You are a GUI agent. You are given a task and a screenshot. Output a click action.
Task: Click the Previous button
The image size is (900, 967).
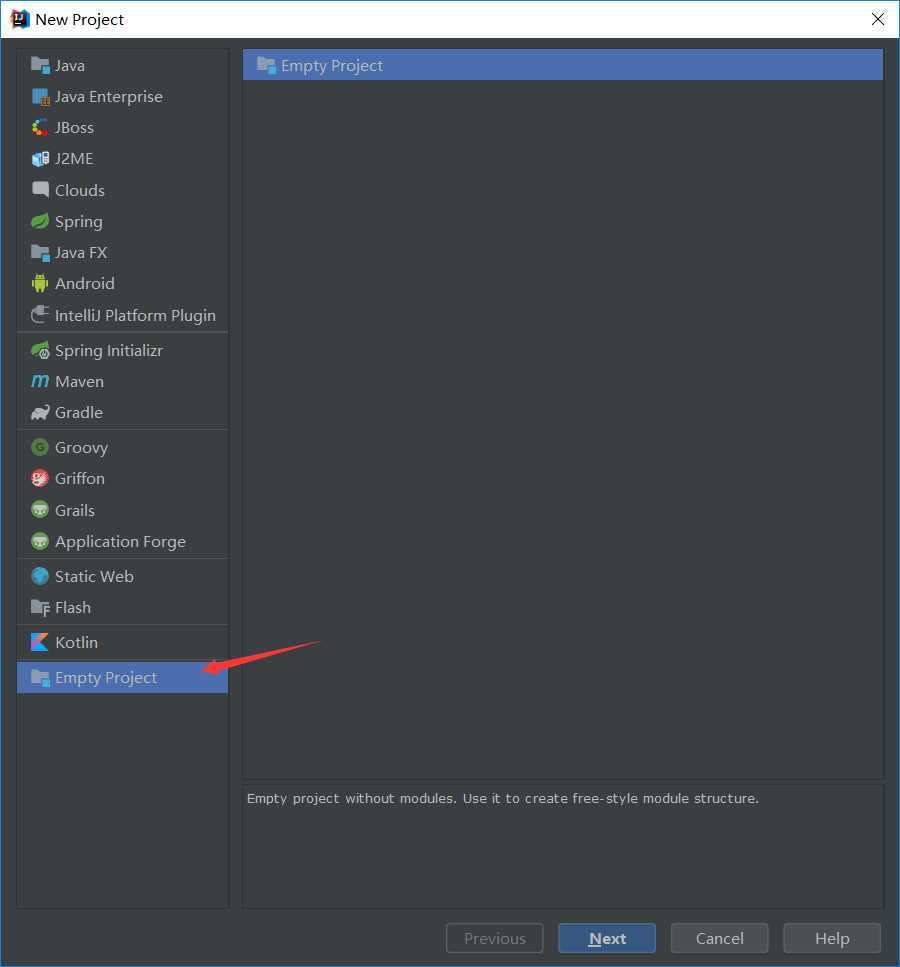[494, 938]
